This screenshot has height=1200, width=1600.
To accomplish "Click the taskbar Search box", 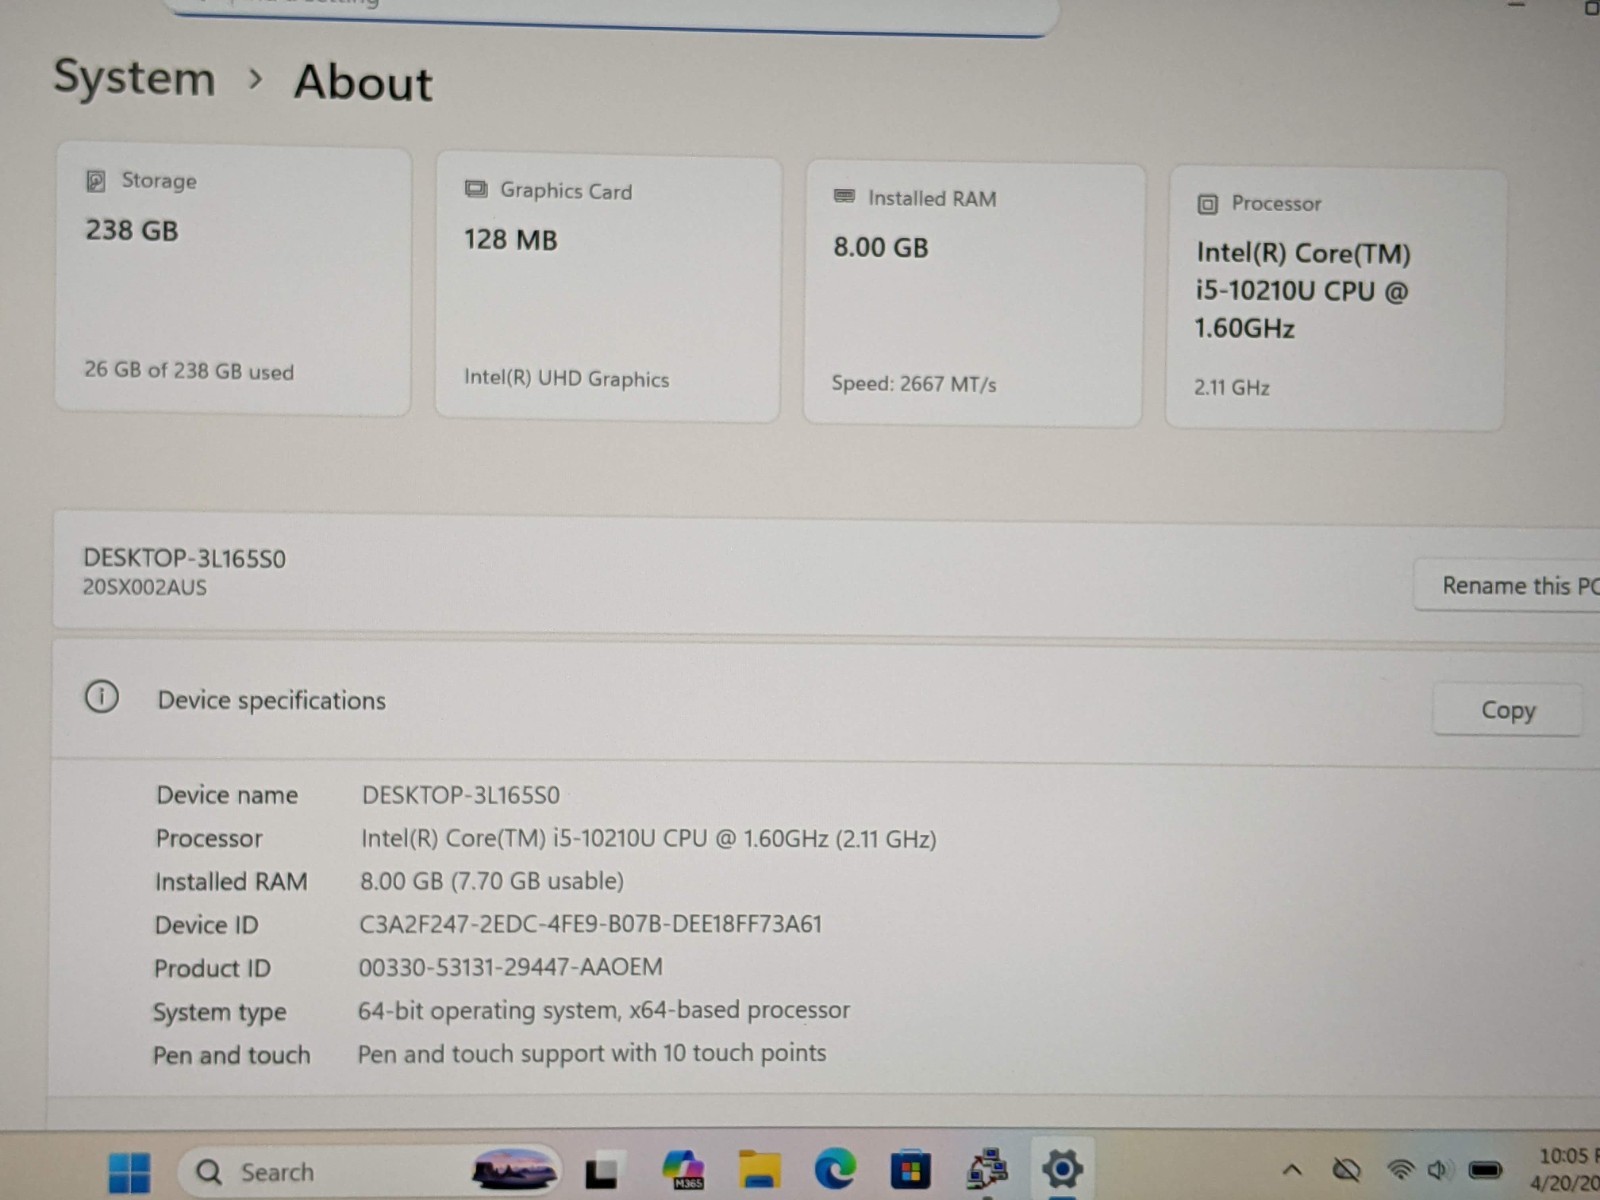I will click(x=368, y=1171).
